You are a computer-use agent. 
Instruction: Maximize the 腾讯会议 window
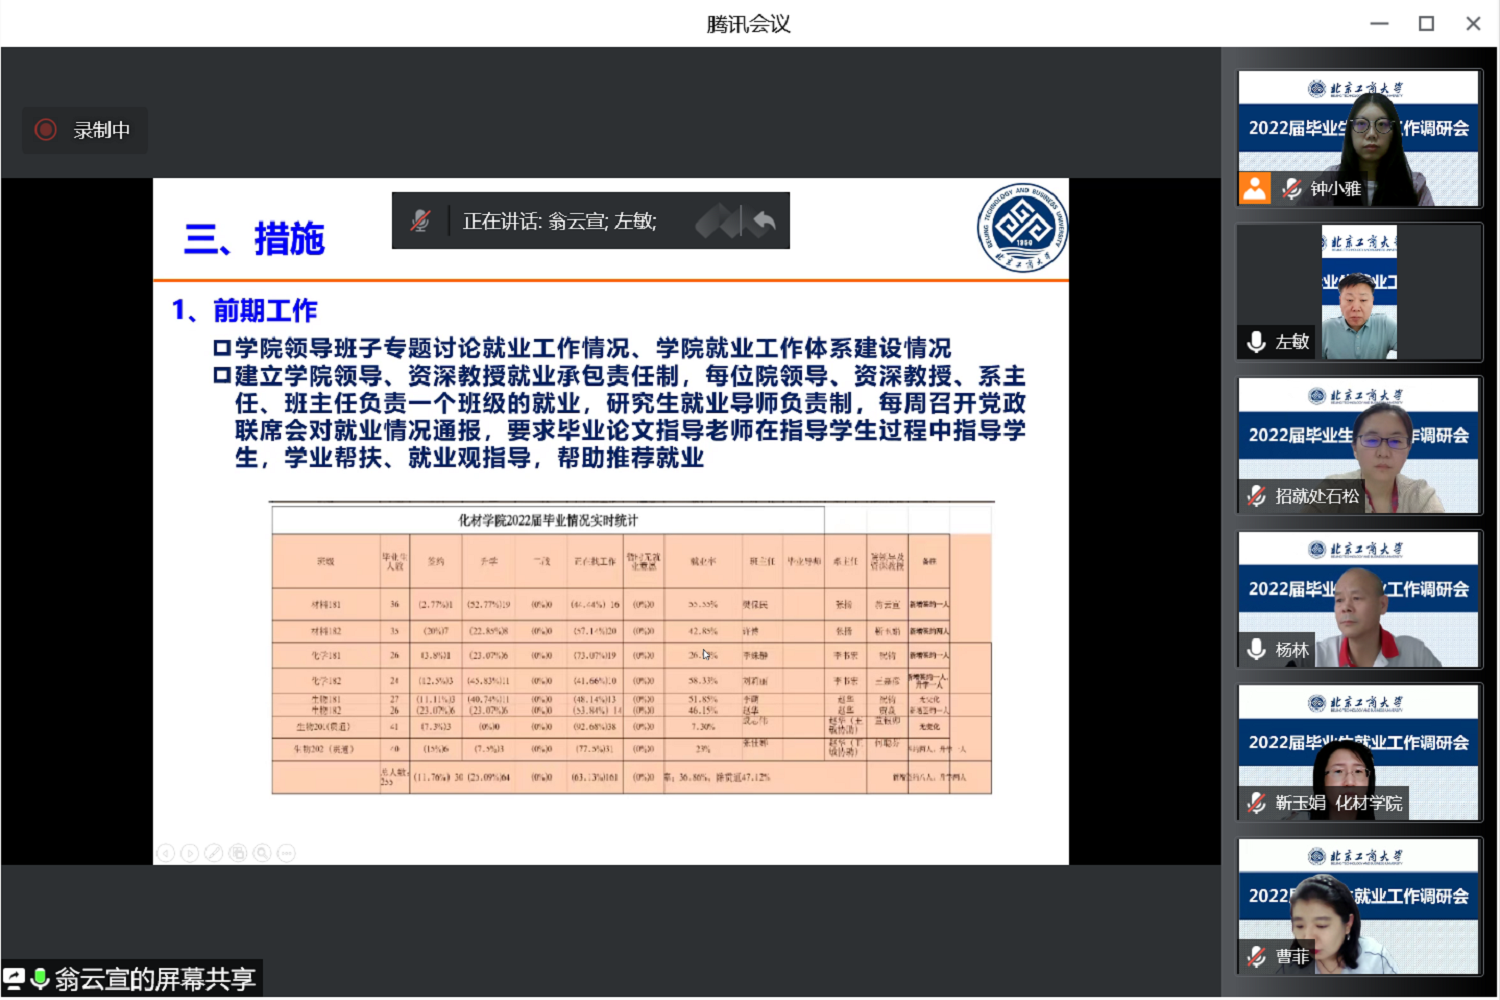click(x=1426, y=23)
